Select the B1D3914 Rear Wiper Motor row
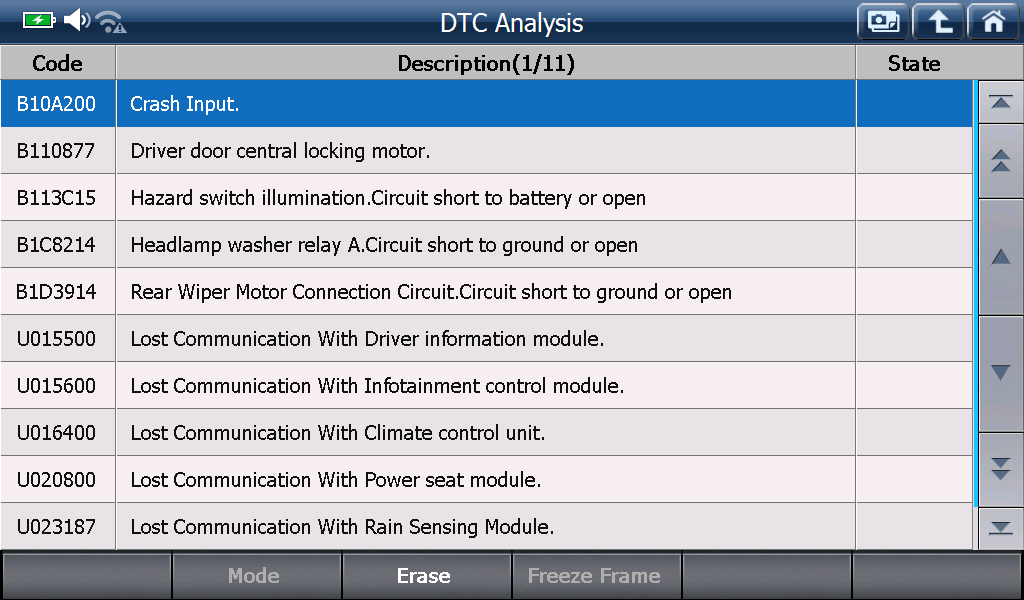 (487, 292)
